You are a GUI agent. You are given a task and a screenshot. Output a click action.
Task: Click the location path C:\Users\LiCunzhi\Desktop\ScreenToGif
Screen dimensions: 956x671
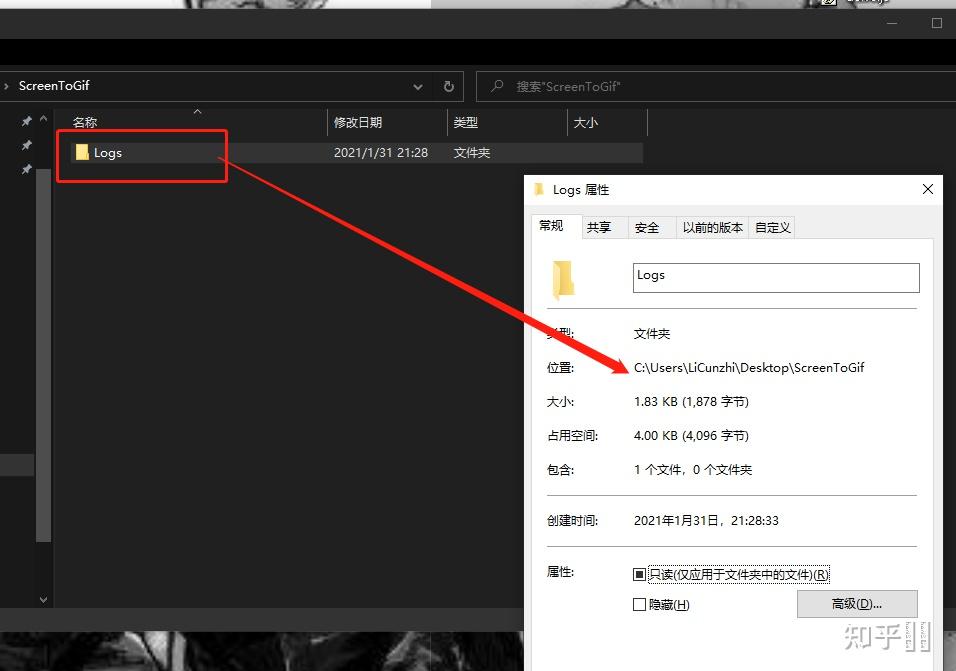click(x=749, y=367)
